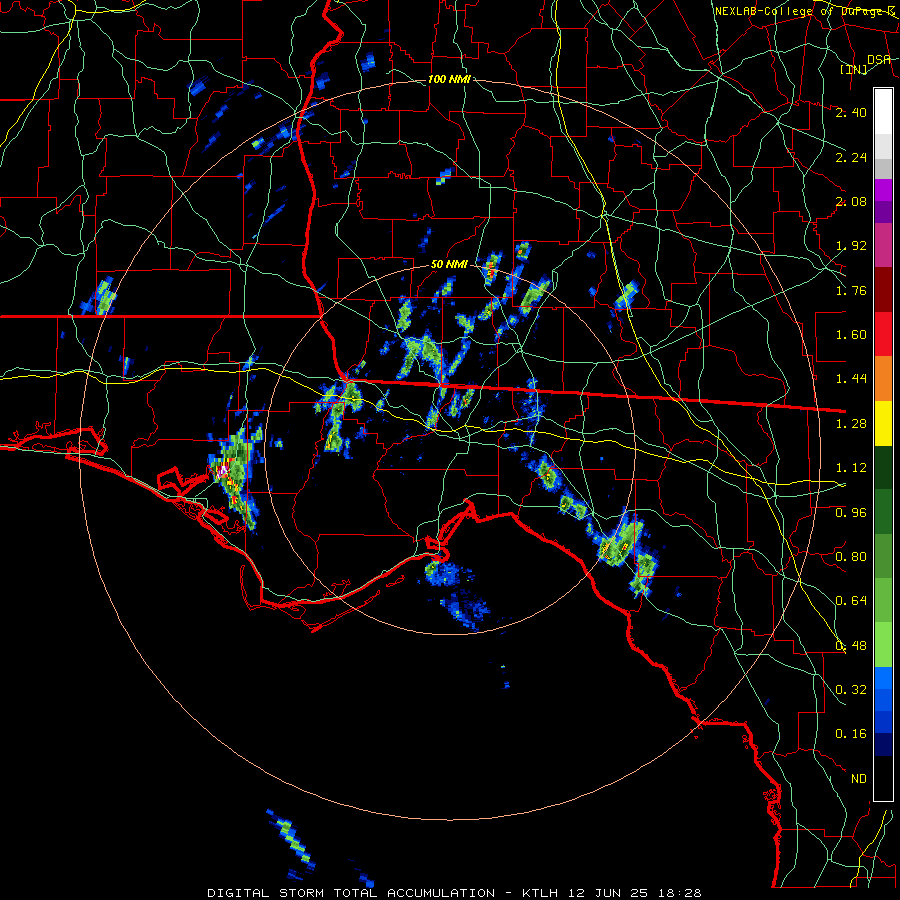Pick the bright red swatch in the color scale
This screenshot has height=900, width=900.
pos(883,334)
